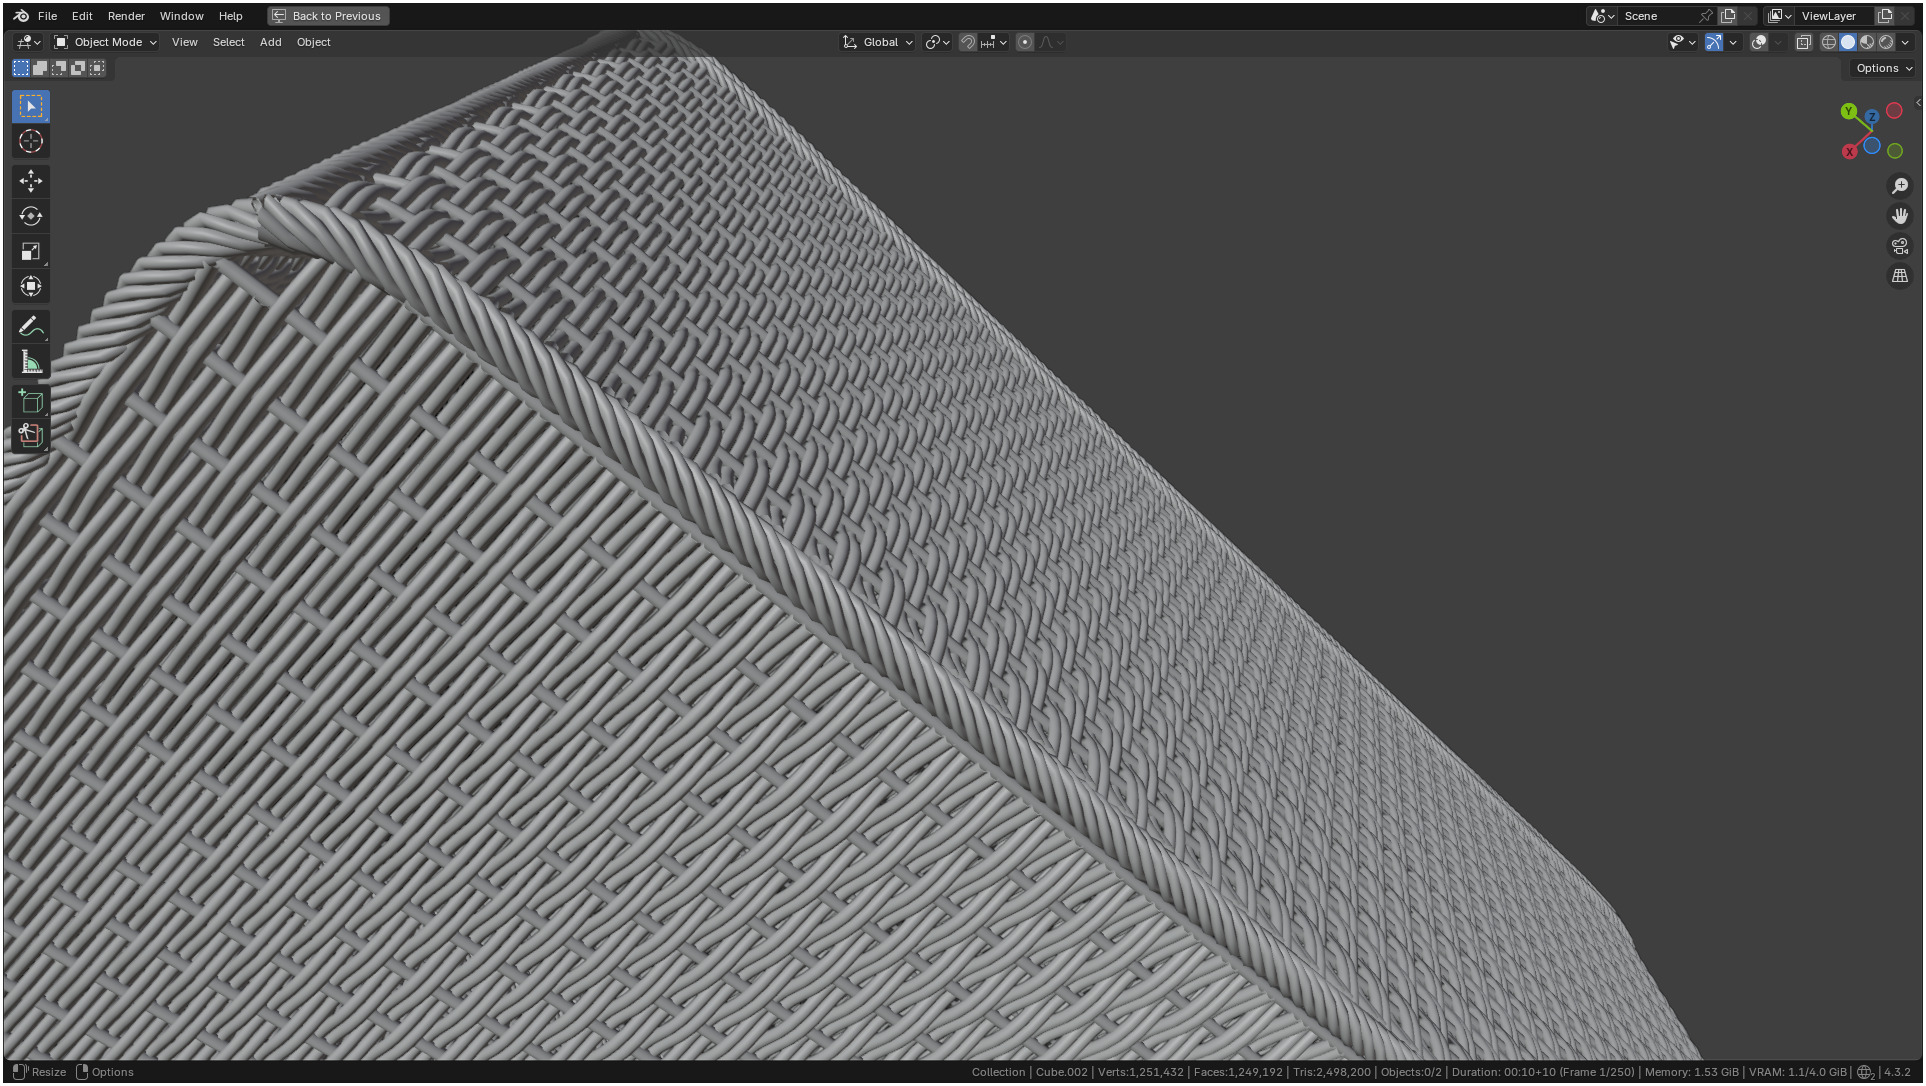
Task: Open the Render menu
Action: (x=126, y=16)
